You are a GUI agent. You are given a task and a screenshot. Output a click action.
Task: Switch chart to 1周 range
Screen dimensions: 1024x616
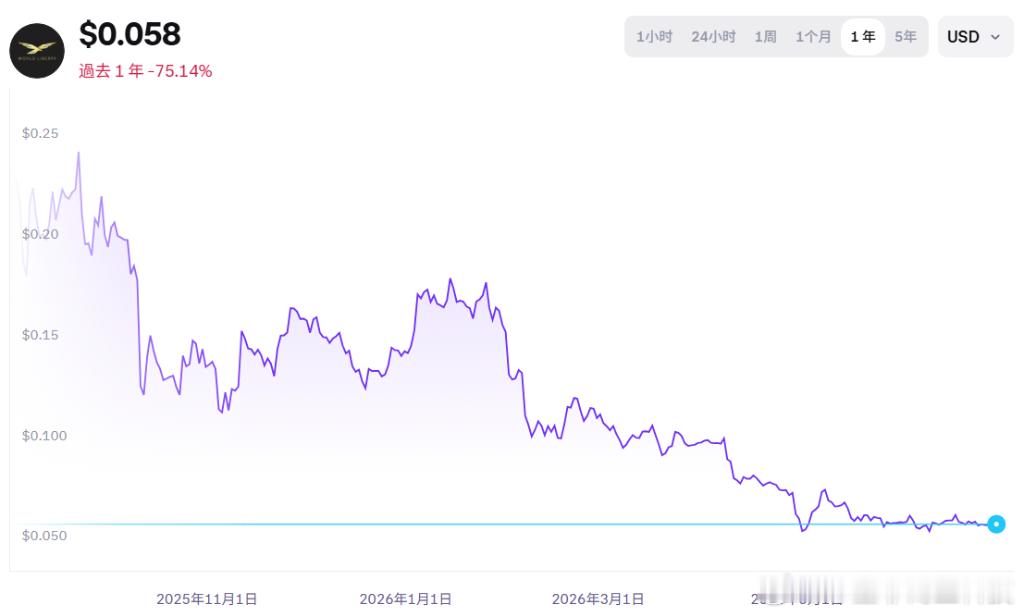pos(765,37)
